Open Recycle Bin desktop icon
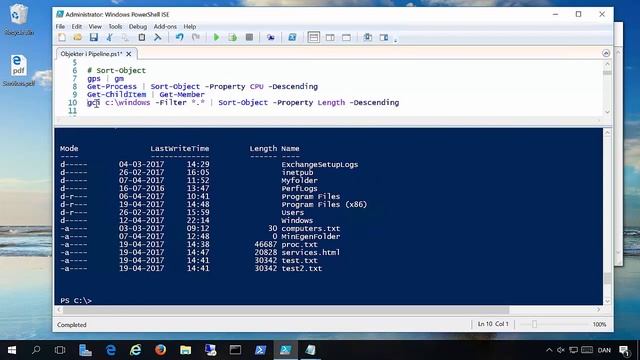This screenshot has width=640, height=360. coord(18,19)
